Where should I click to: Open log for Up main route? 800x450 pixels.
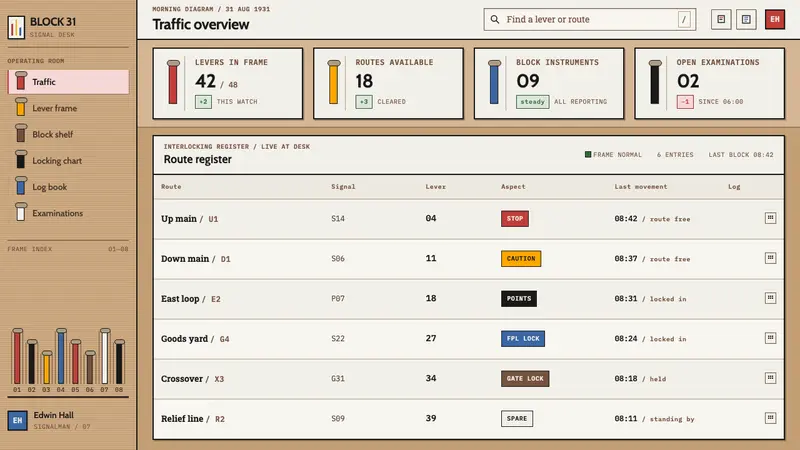coord(770,218)
